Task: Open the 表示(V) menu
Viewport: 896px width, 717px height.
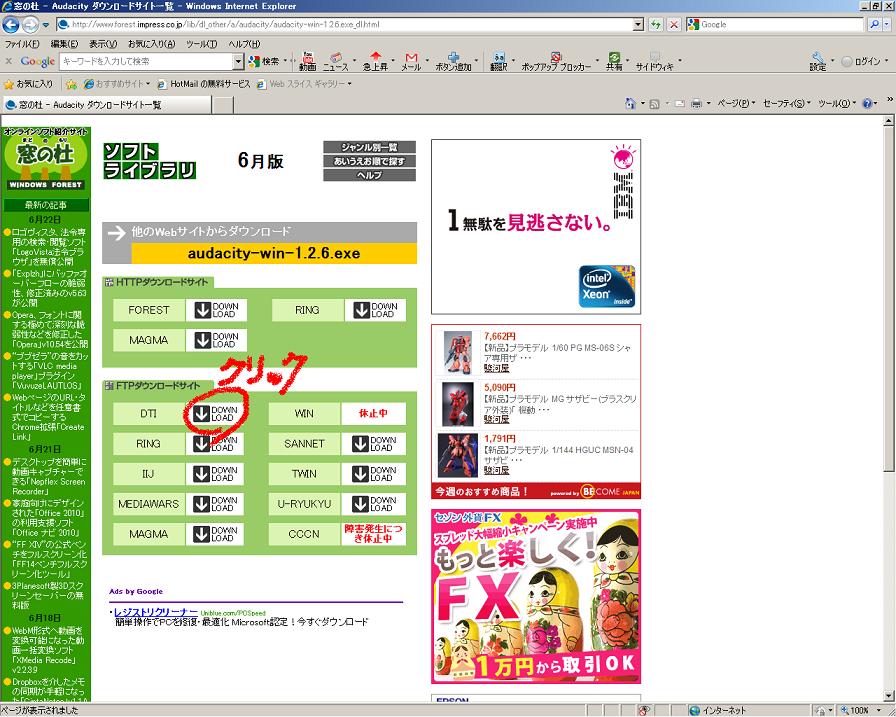Action: pos(103,44)
